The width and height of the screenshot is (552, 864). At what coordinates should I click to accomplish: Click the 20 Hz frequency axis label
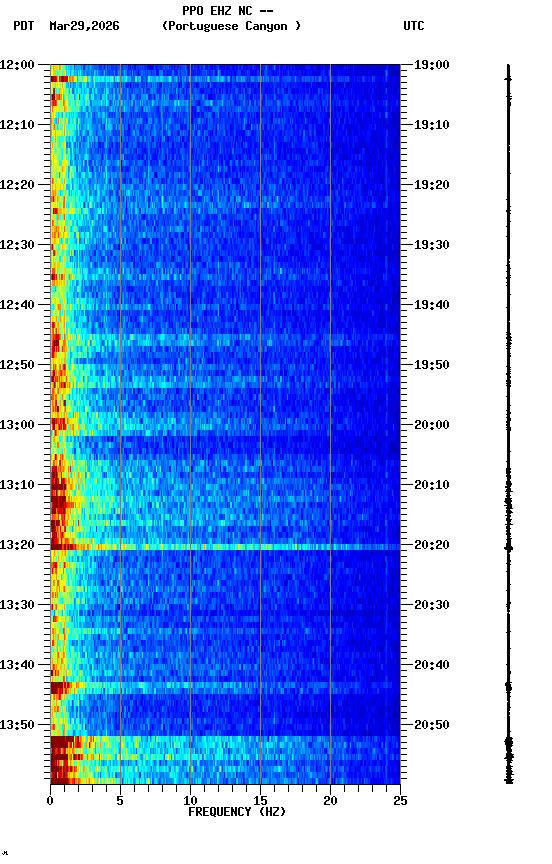click(330, 801)
